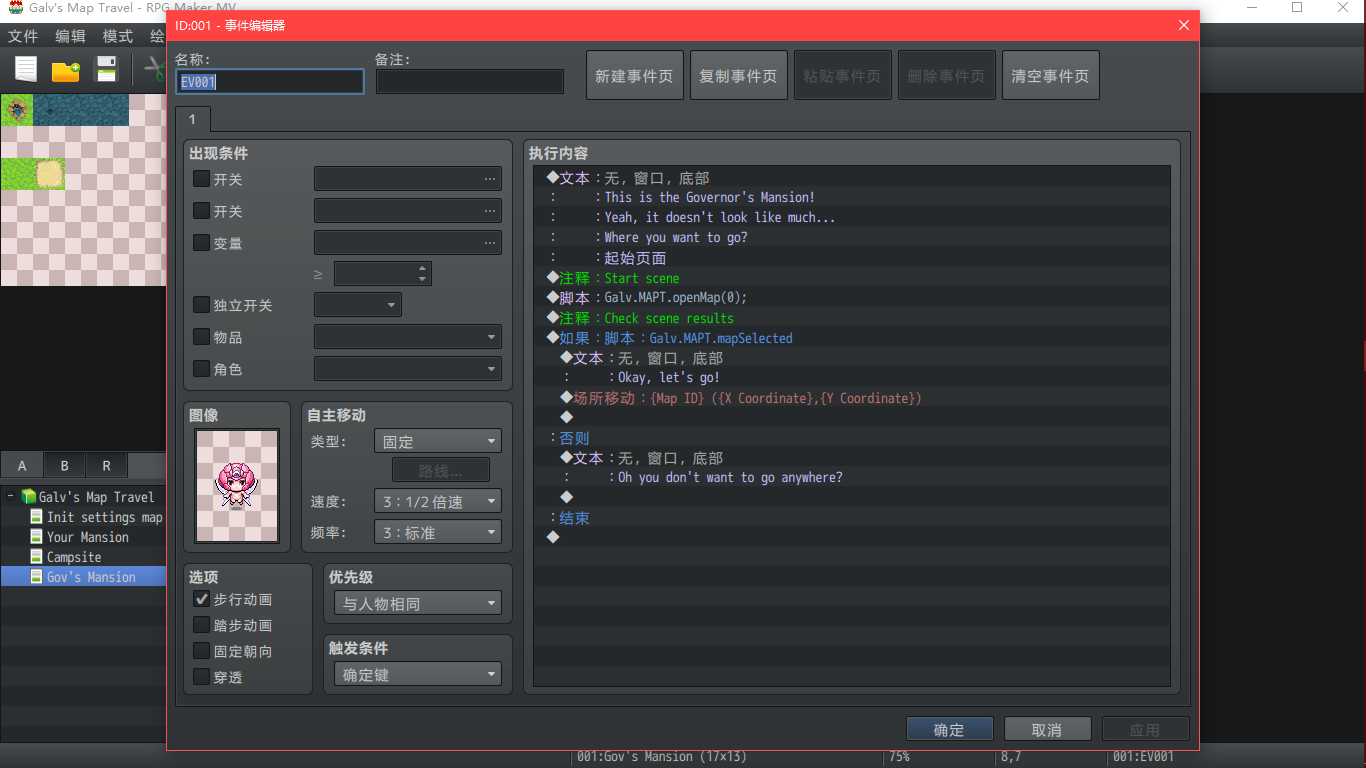Click the 新建事件页 button

[635, 76]
